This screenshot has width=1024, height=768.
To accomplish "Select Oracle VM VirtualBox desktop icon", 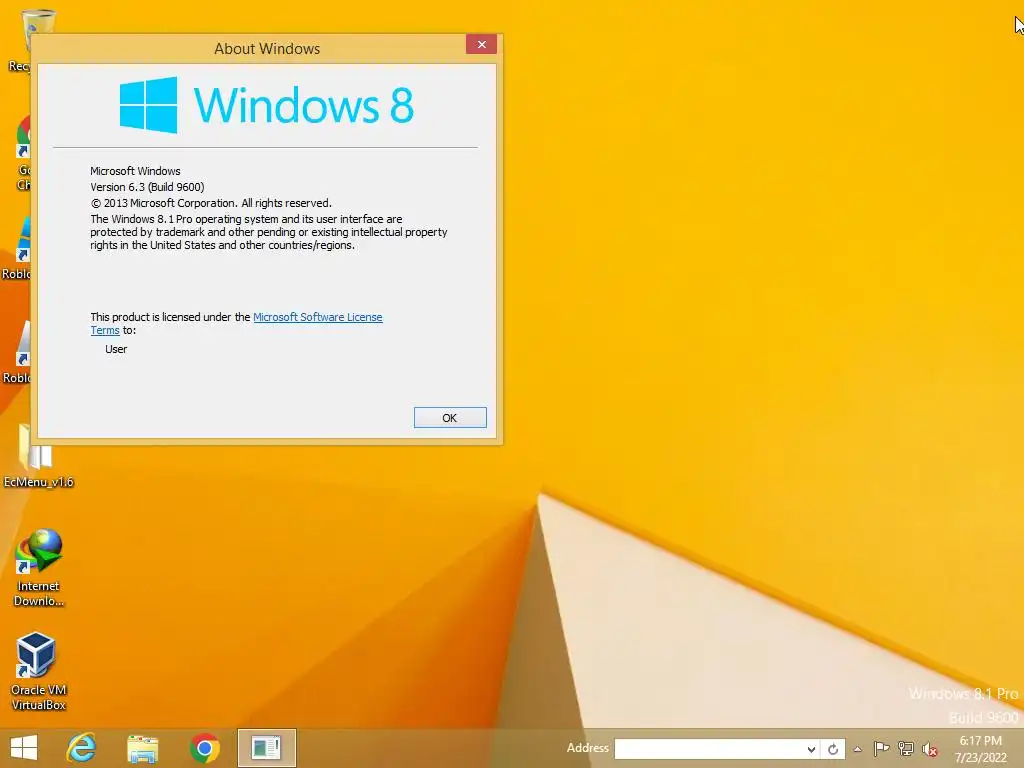I will pos(38,671).
